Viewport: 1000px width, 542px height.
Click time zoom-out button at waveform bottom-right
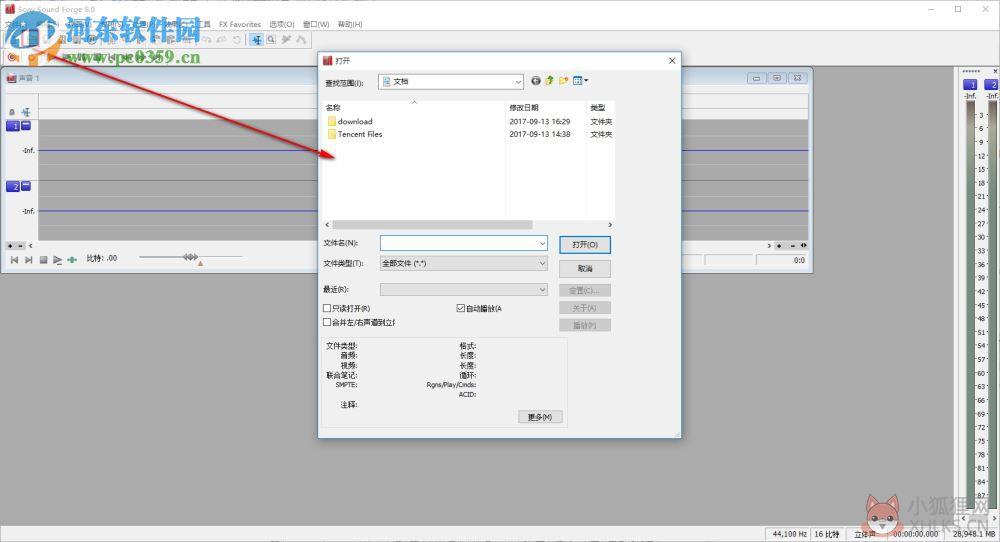tap(793, 245)
